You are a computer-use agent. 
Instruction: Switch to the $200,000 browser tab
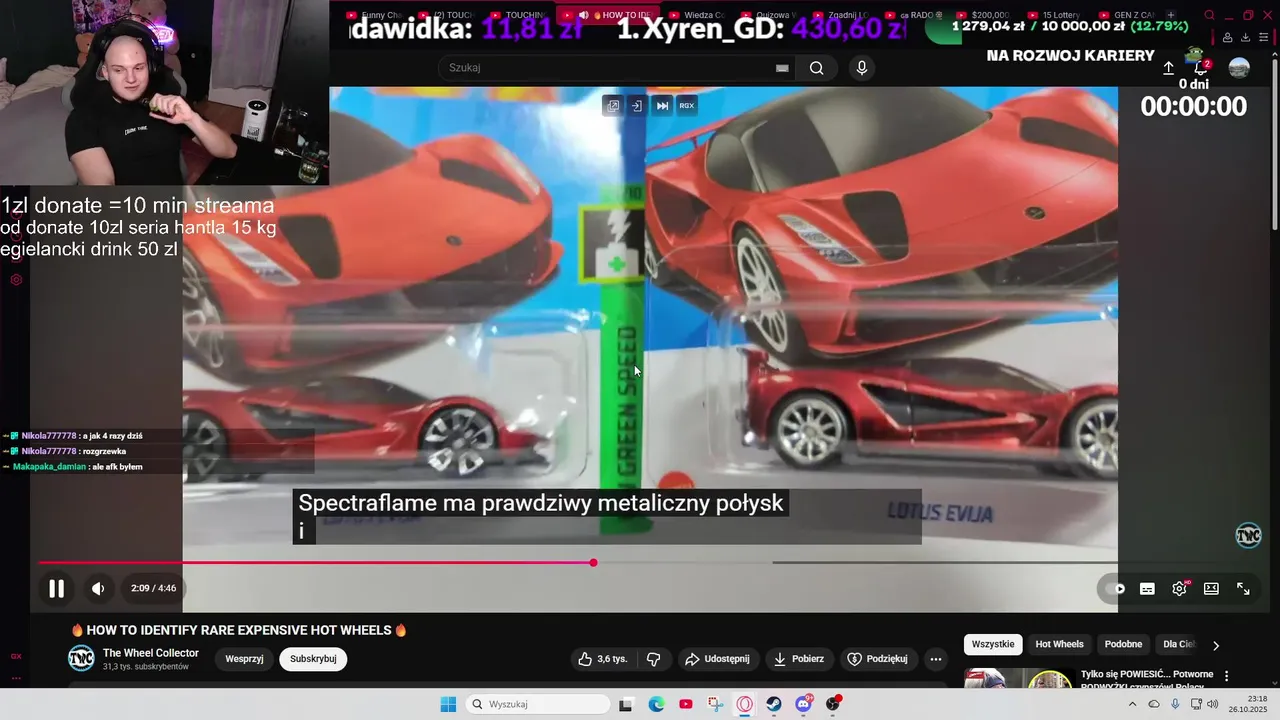point(985,15)
